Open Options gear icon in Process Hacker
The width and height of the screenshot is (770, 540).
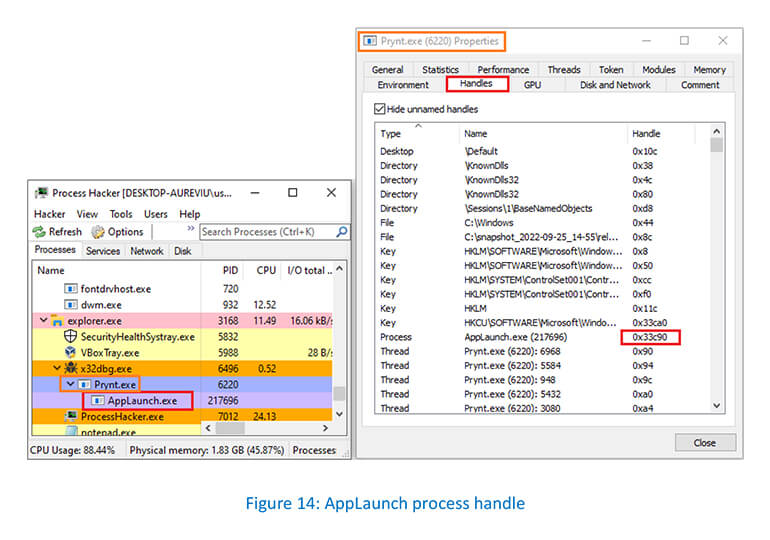point(98,232)
